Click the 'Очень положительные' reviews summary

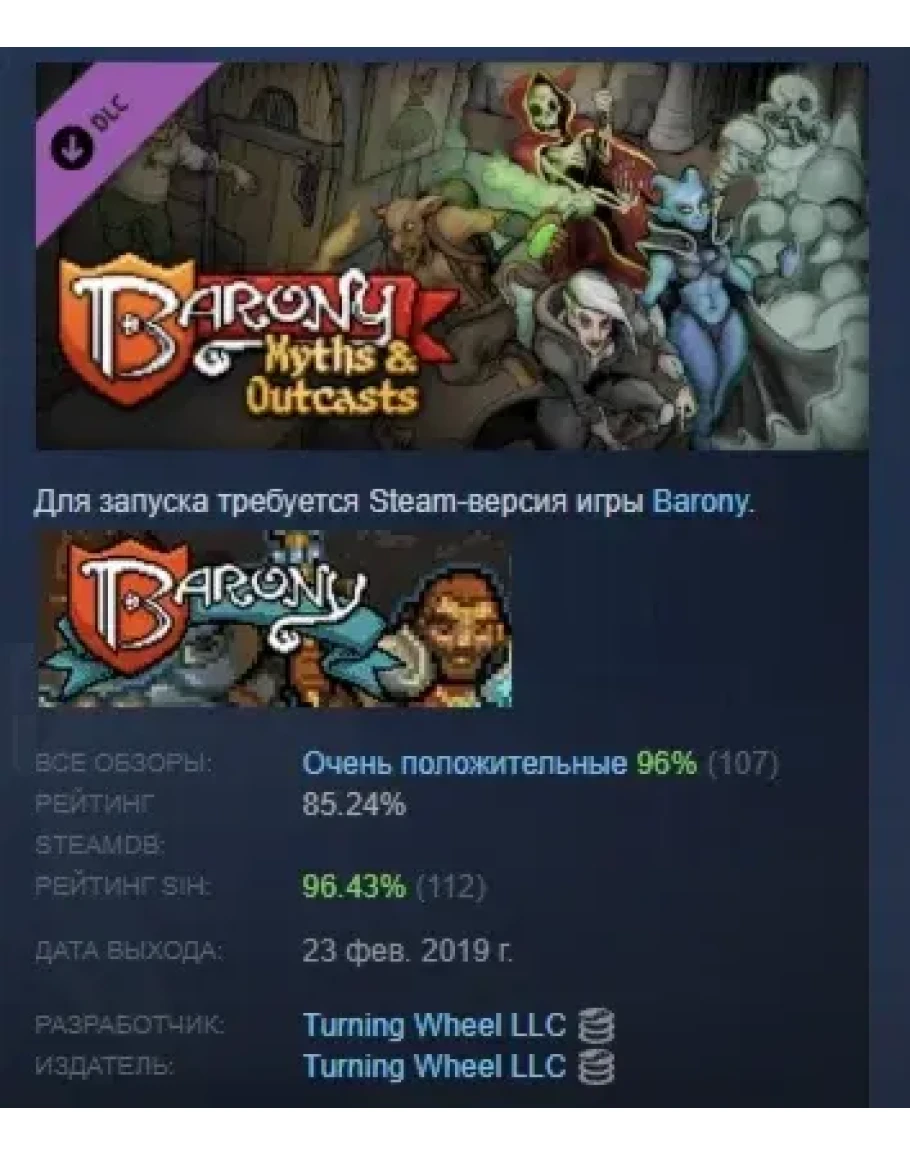(x=464, y=764)
